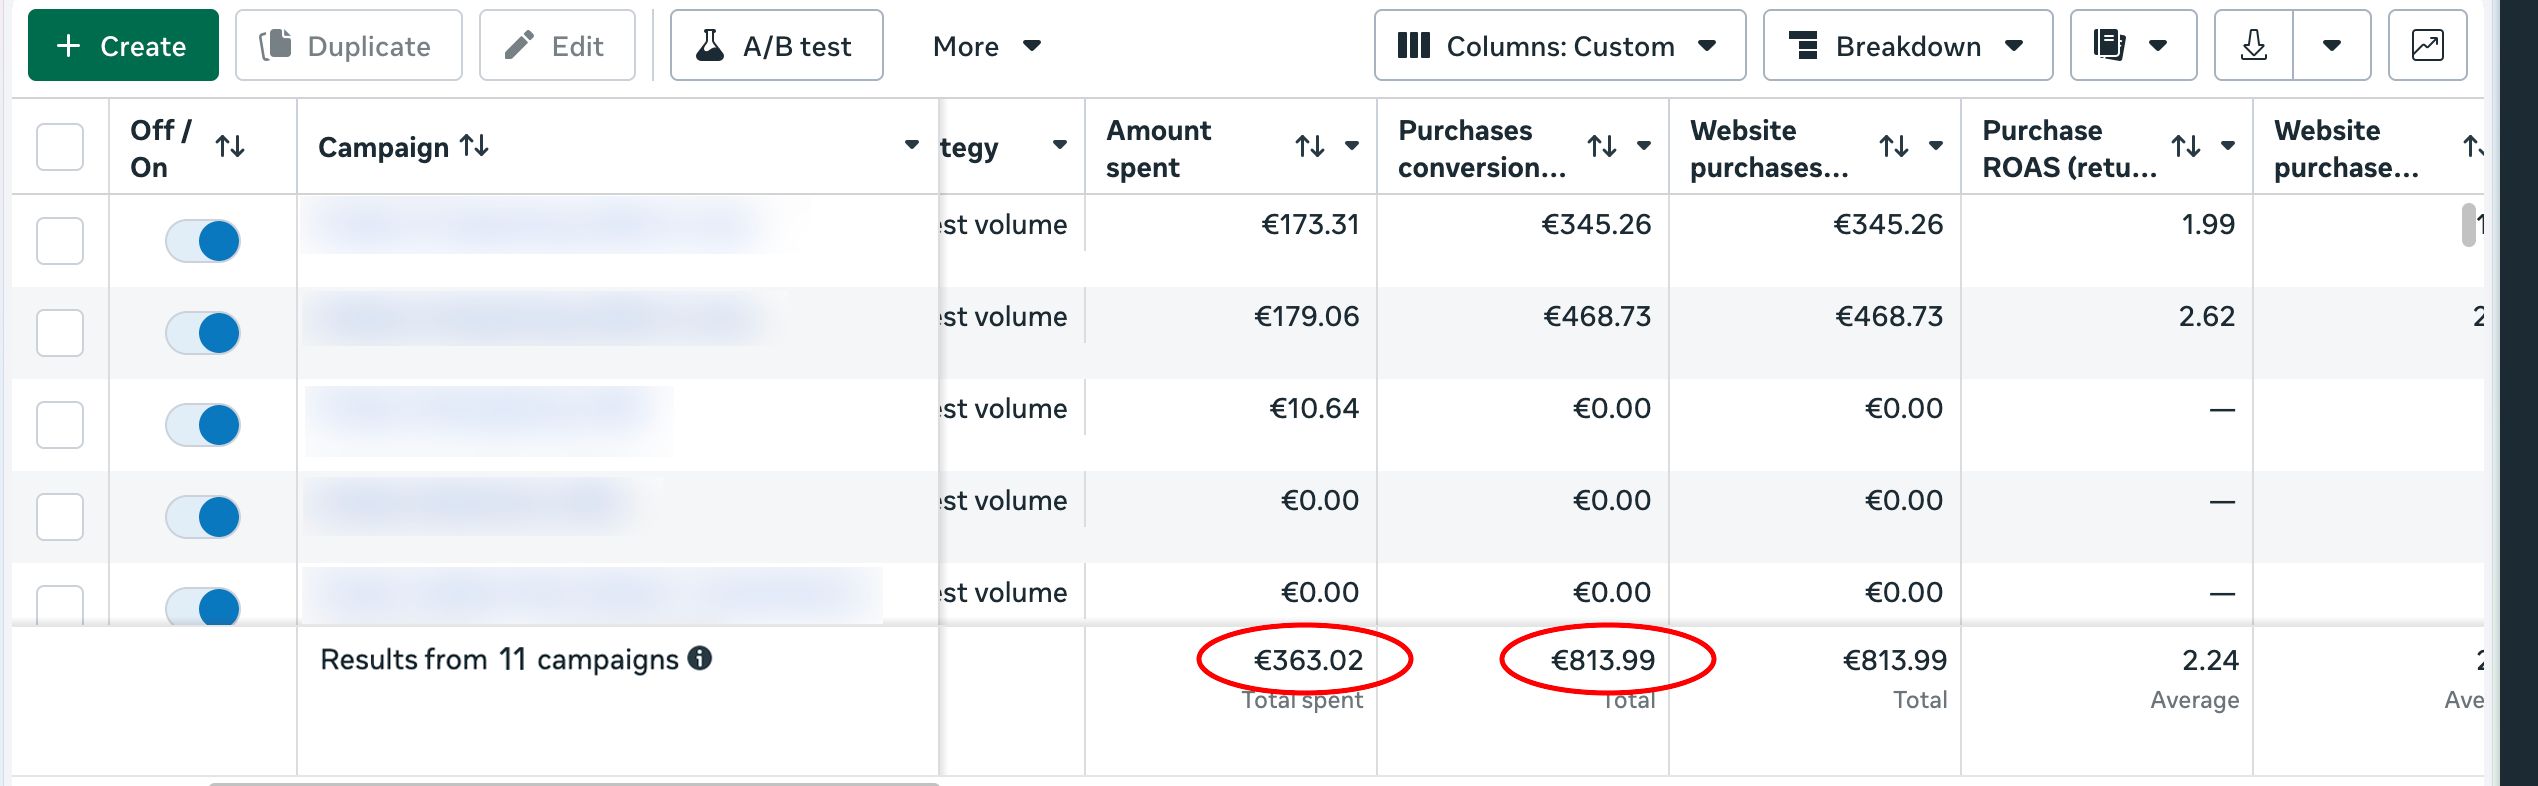Click info icon beside Results from 11 campaigns
This screenshot has width=2538, height=786.
(x=700, y=658)
